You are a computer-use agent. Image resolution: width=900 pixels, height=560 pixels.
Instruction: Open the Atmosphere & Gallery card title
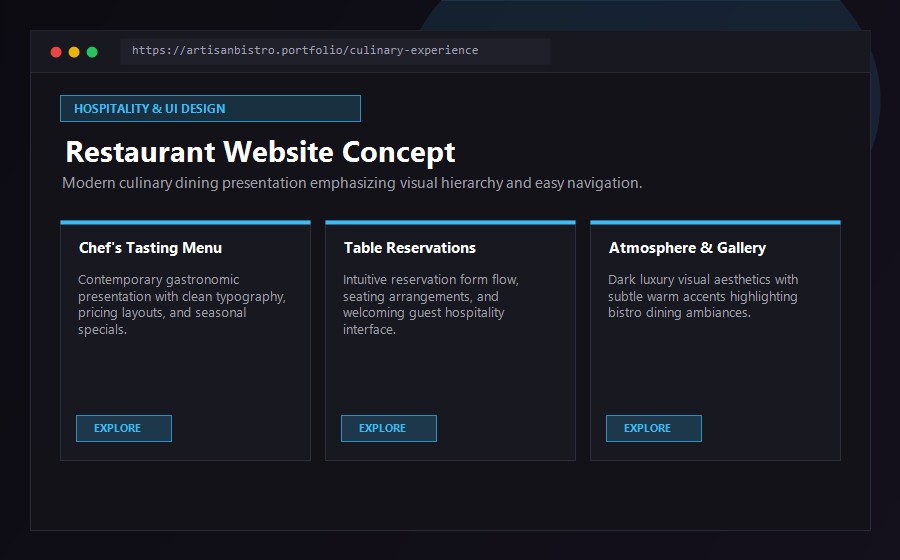(x=687, y=248)
